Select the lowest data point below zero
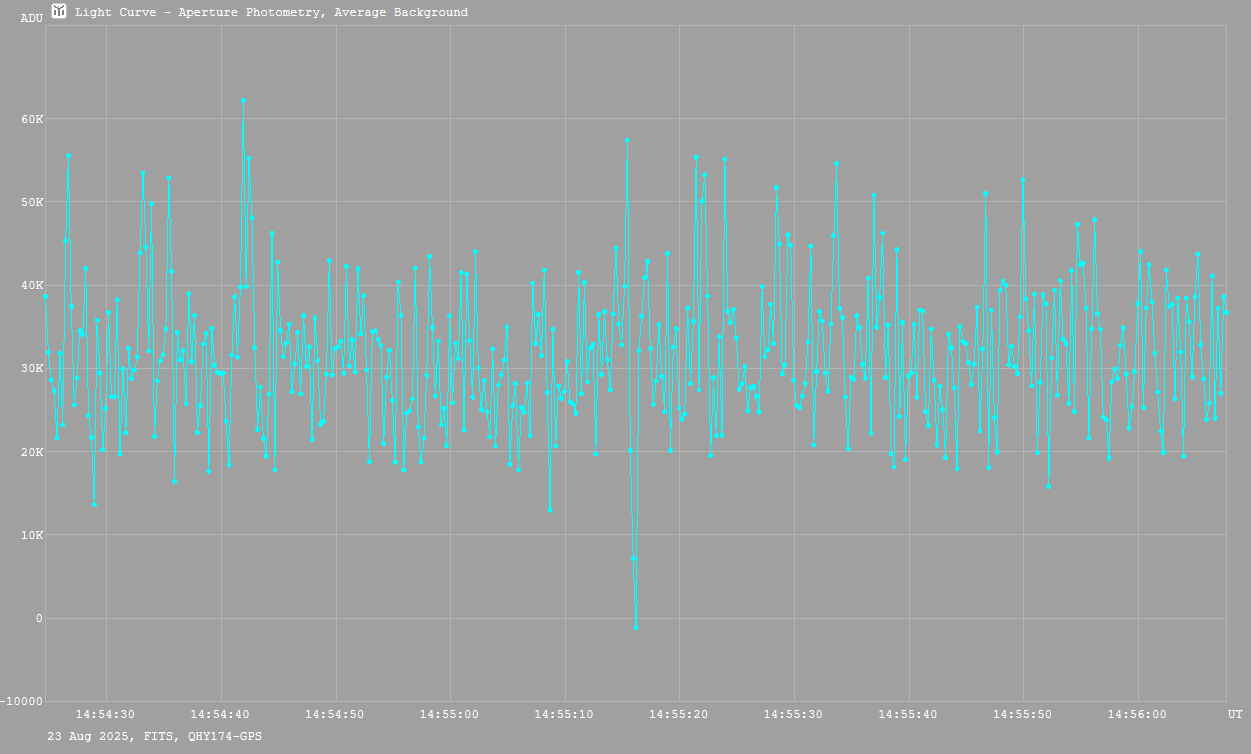The image size is (1251, 754). pyautogui.click(x=636, y=627)
